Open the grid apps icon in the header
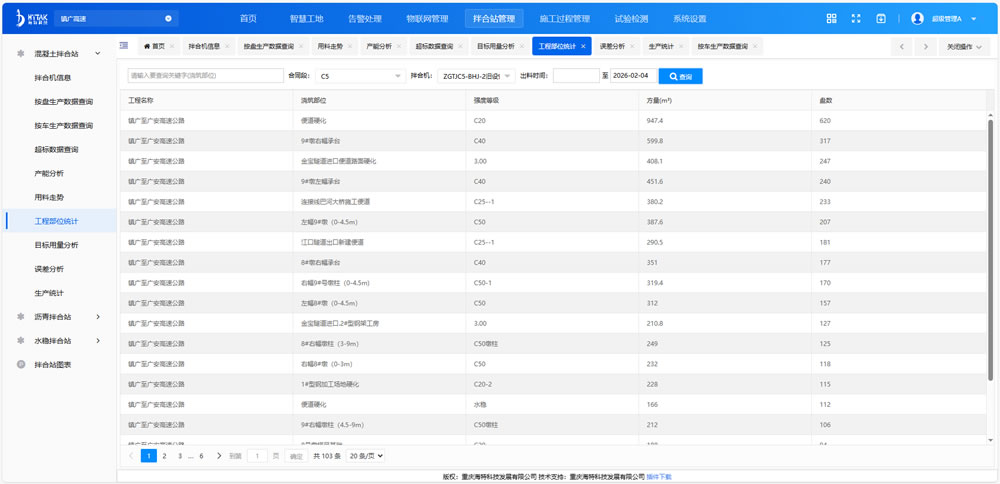 point(831,19)
